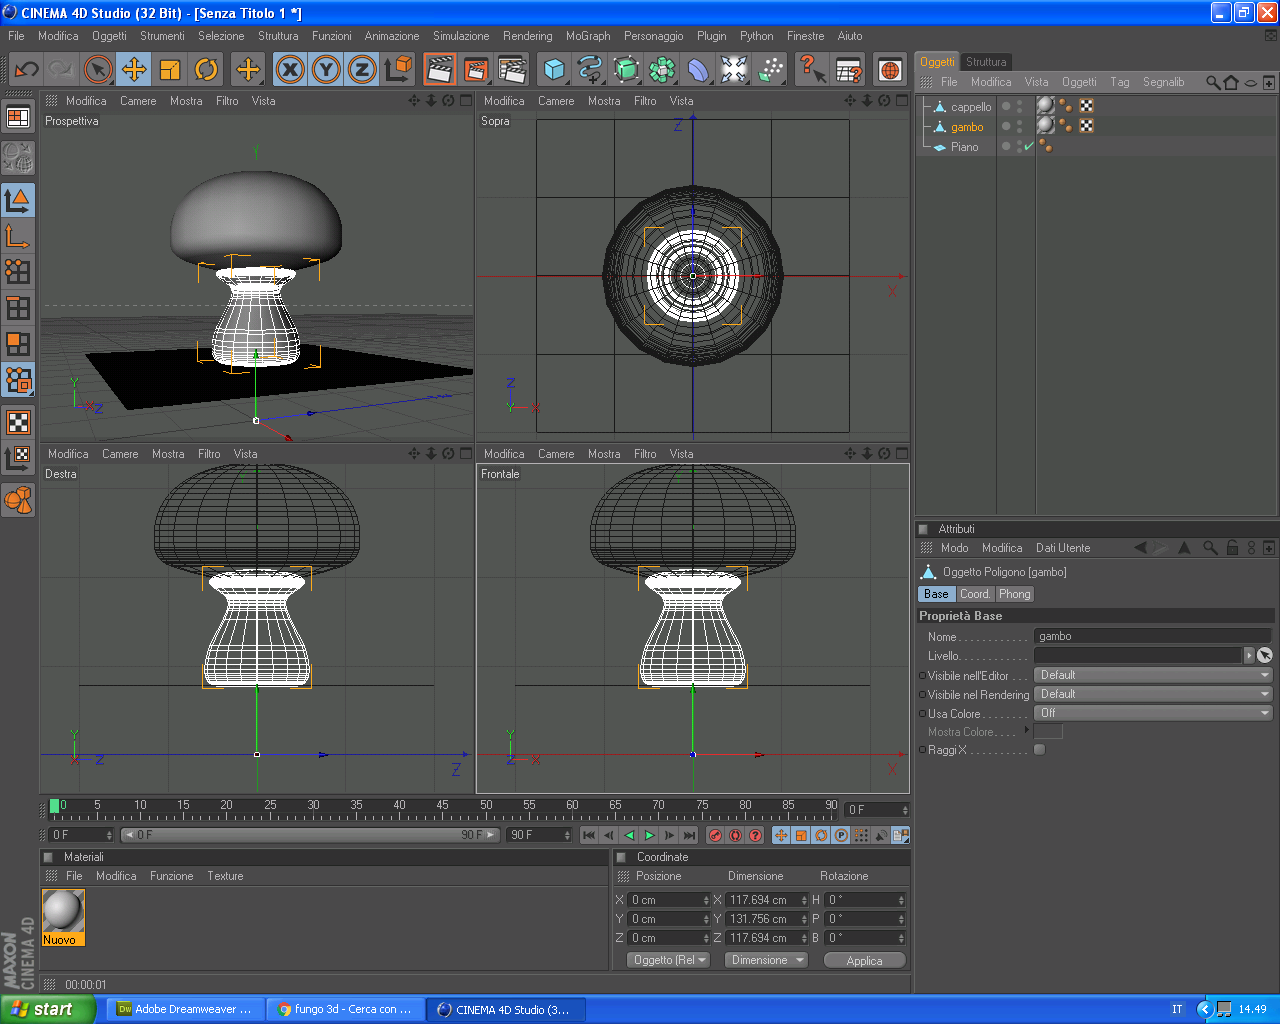Open the Usa Colore dropdown
This screenshot has height=1024, width=1280.
[x=1153, y=713]
